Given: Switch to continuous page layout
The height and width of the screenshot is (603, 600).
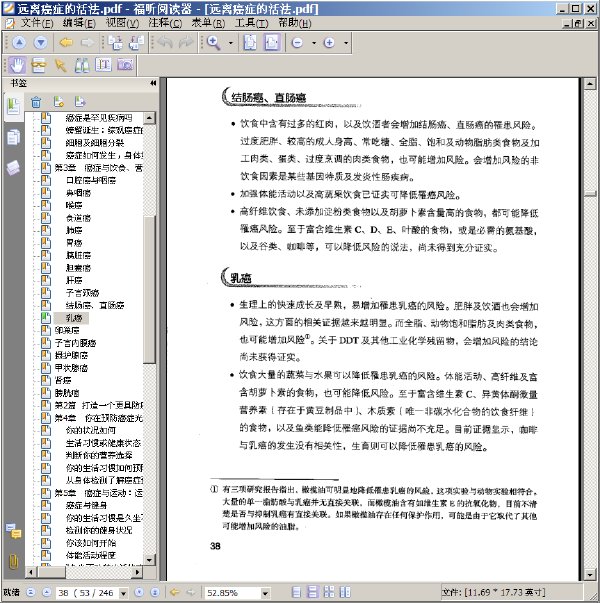Looking at the screenshot, I should (x=313, y=593).
